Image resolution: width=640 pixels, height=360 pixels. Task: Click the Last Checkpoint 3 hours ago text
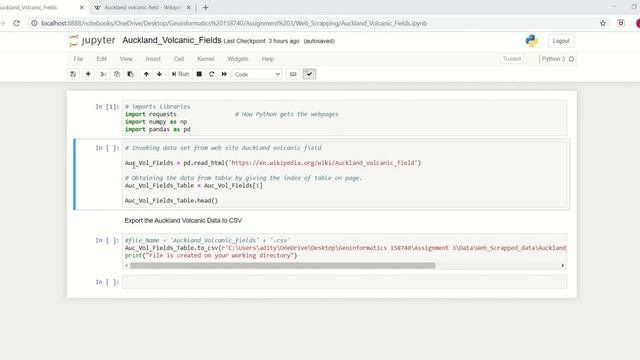pyautogui.click(x=261, y=41)
